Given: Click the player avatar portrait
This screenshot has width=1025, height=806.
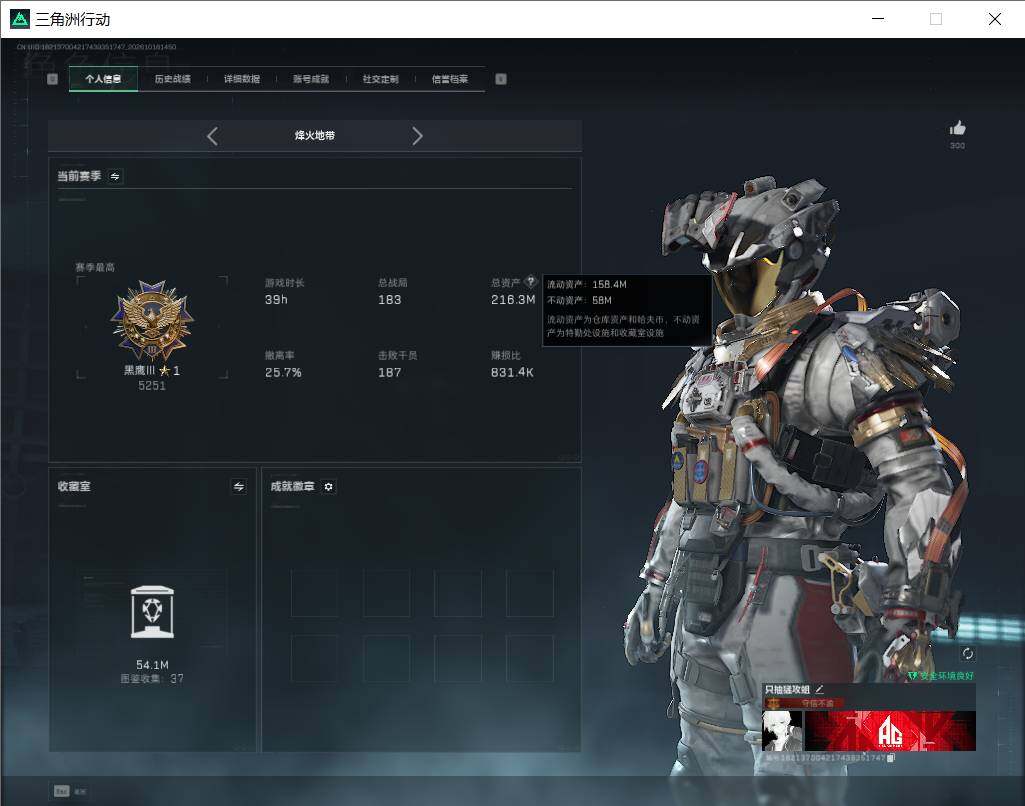Looking at the screenshot, I should pos(782,731).
